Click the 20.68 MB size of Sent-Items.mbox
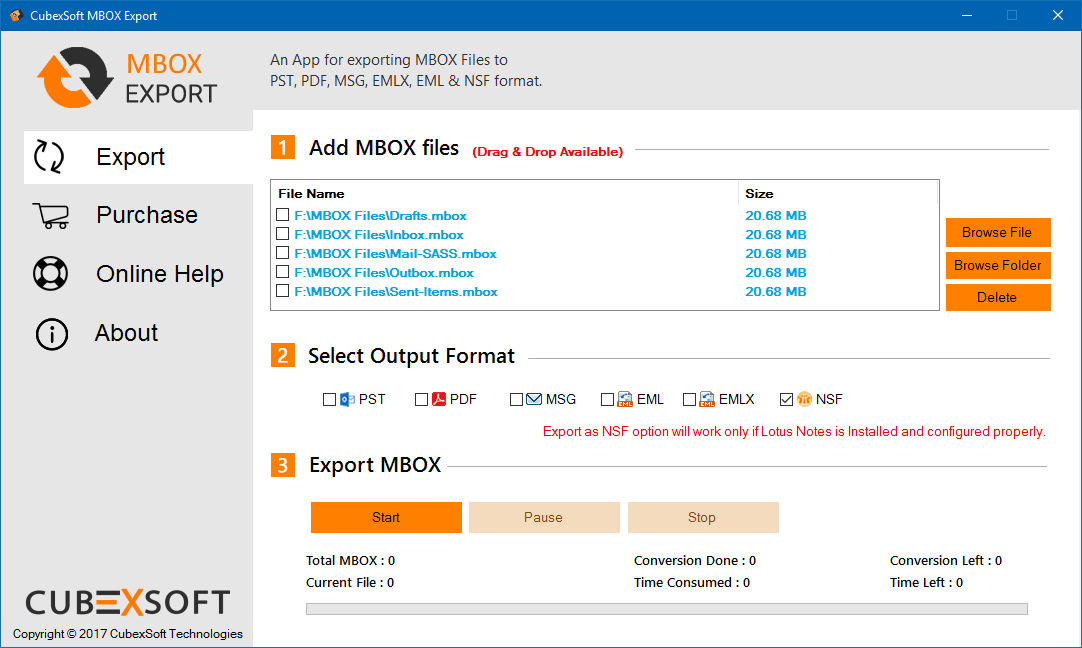This screenshot has width=1082, height=648. [x=776, y=292]
